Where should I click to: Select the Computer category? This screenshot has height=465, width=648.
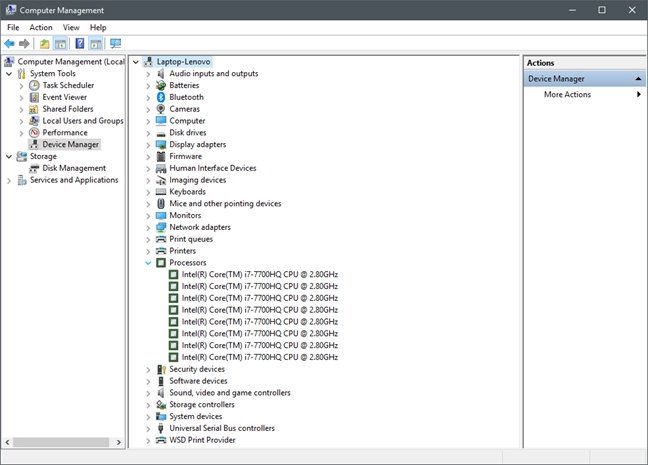[x=187, y=121]
